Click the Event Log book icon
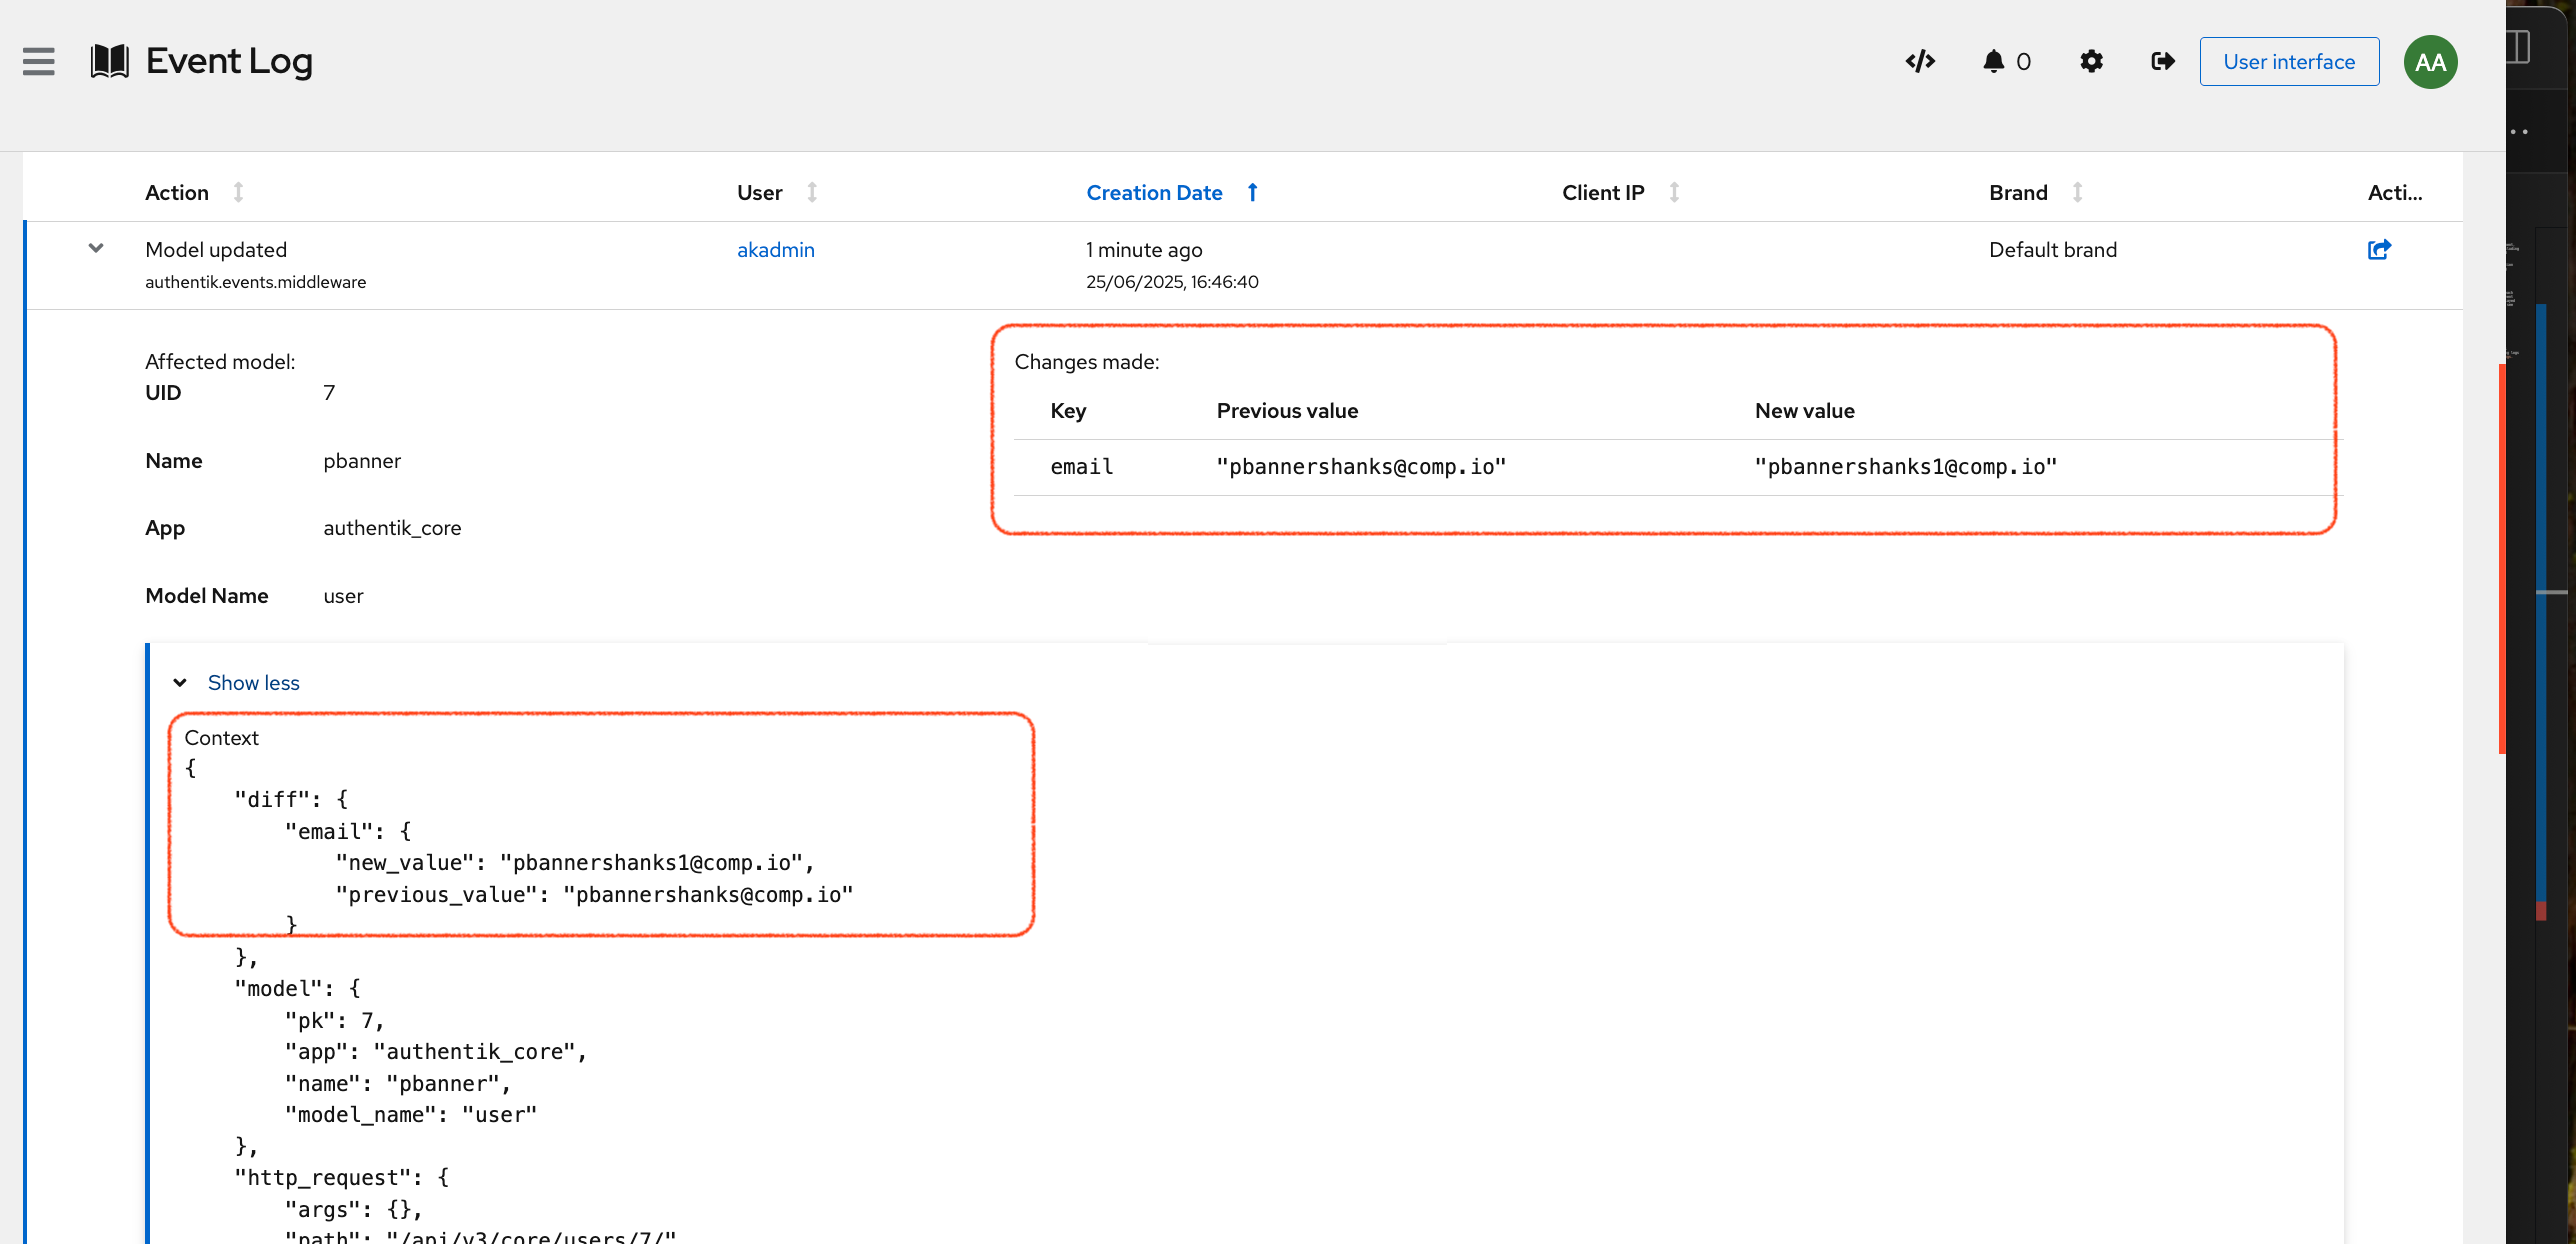This screenshot has width=2576, height=1244. [109, 62]
